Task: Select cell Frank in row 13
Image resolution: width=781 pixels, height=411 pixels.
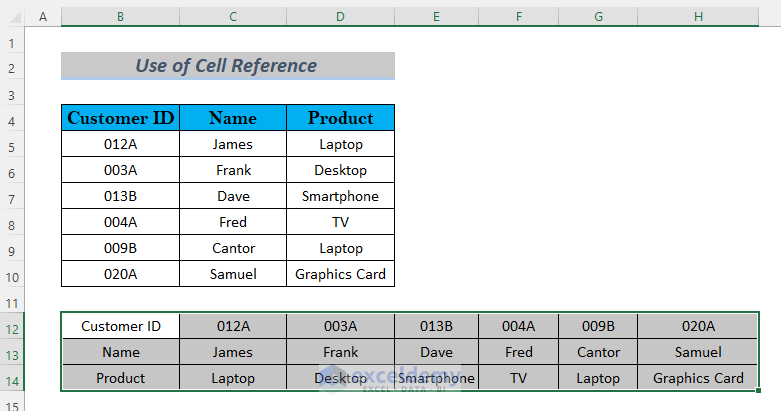Action: tap(340, 352)
